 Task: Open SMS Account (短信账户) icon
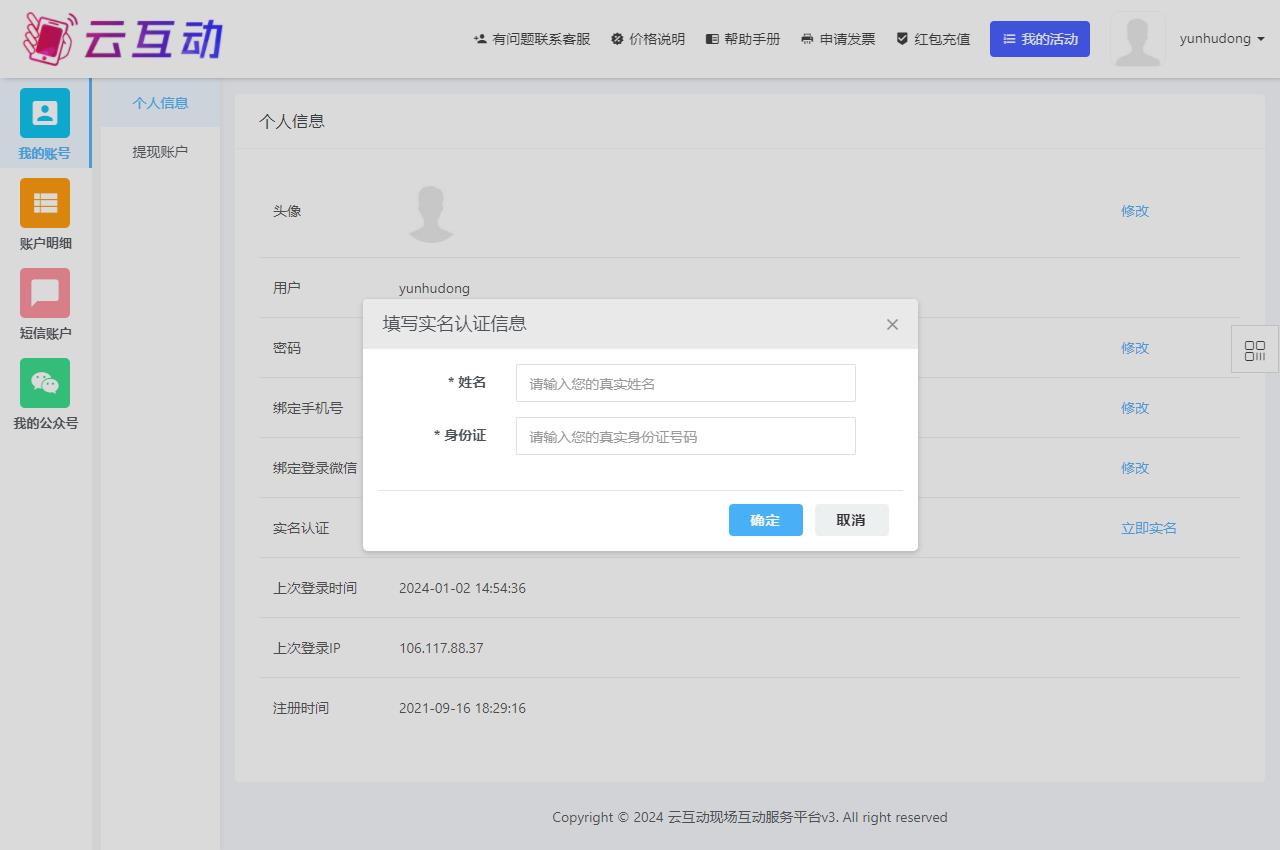click(x=45, y=293)
